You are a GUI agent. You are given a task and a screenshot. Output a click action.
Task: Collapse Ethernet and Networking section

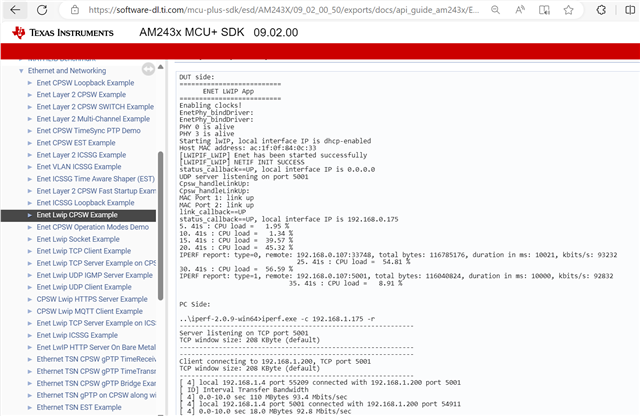(x=21, y=71)
